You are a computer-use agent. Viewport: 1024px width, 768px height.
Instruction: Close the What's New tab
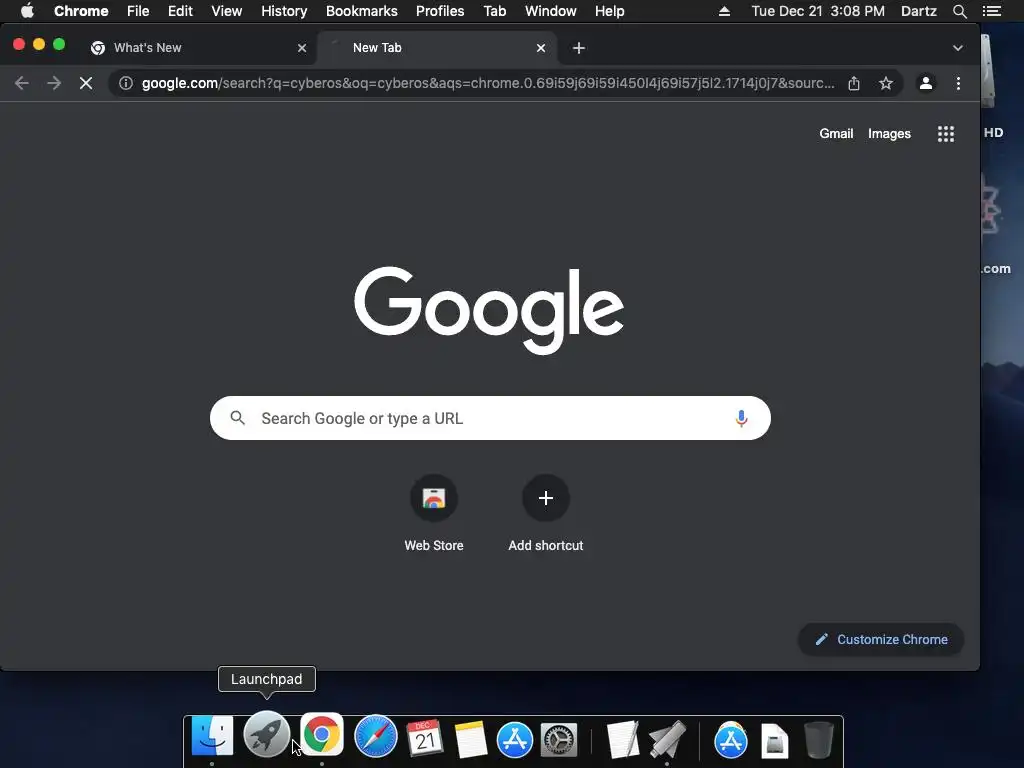point(302,48)
